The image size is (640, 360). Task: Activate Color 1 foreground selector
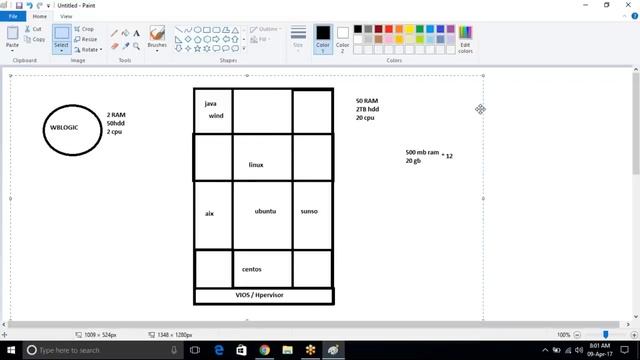pyautogui.click(x=323, y=39)
